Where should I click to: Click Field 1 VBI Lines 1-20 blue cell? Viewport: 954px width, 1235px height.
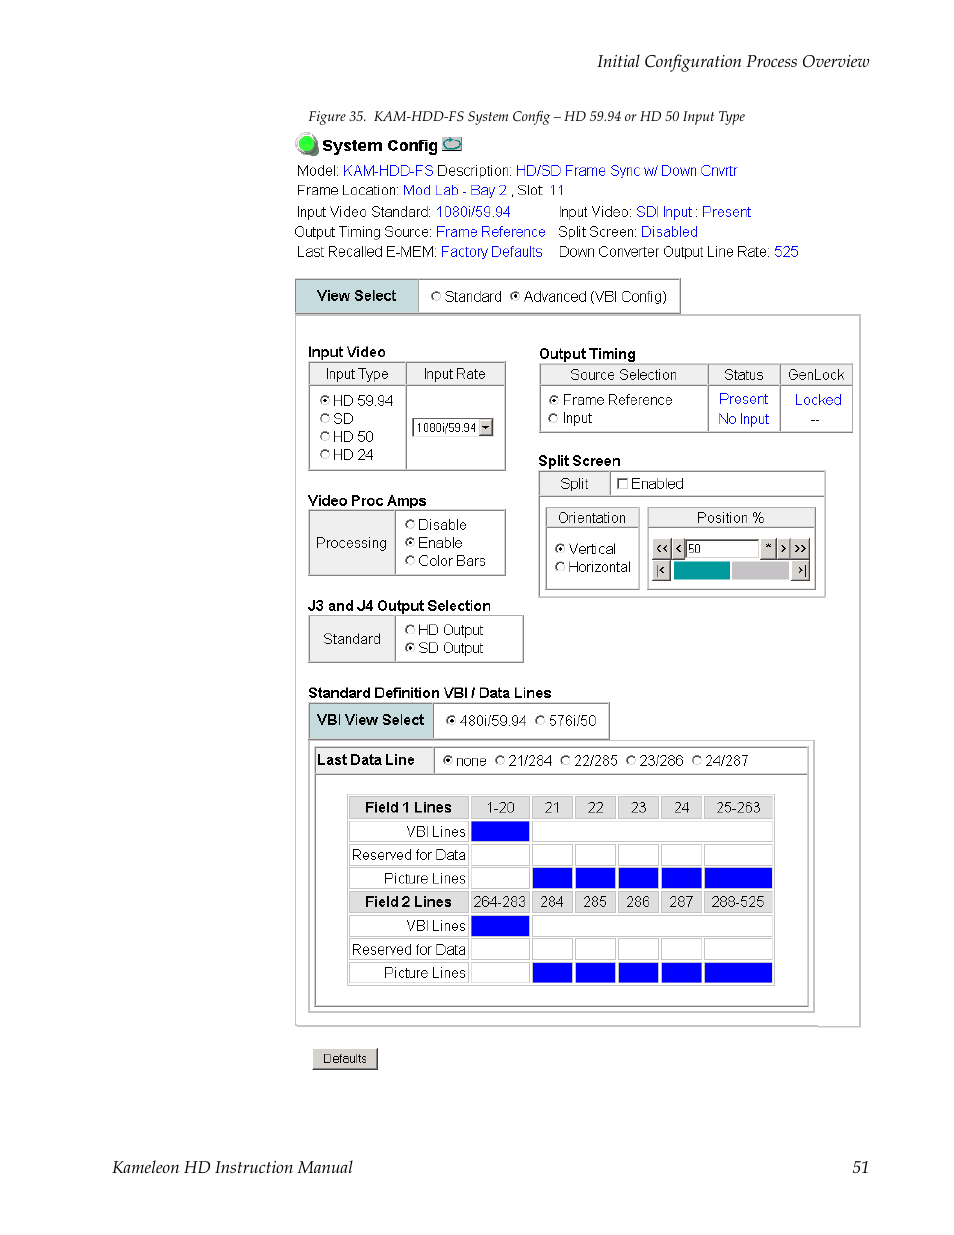pos(500,831)
